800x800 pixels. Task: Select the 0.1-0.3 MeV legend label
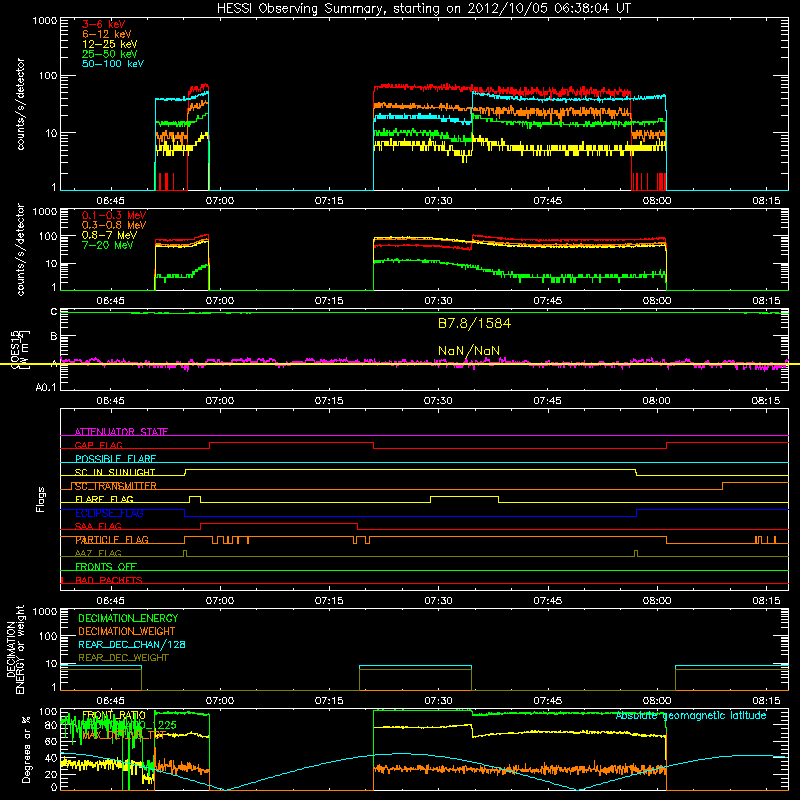pos(114,215)
